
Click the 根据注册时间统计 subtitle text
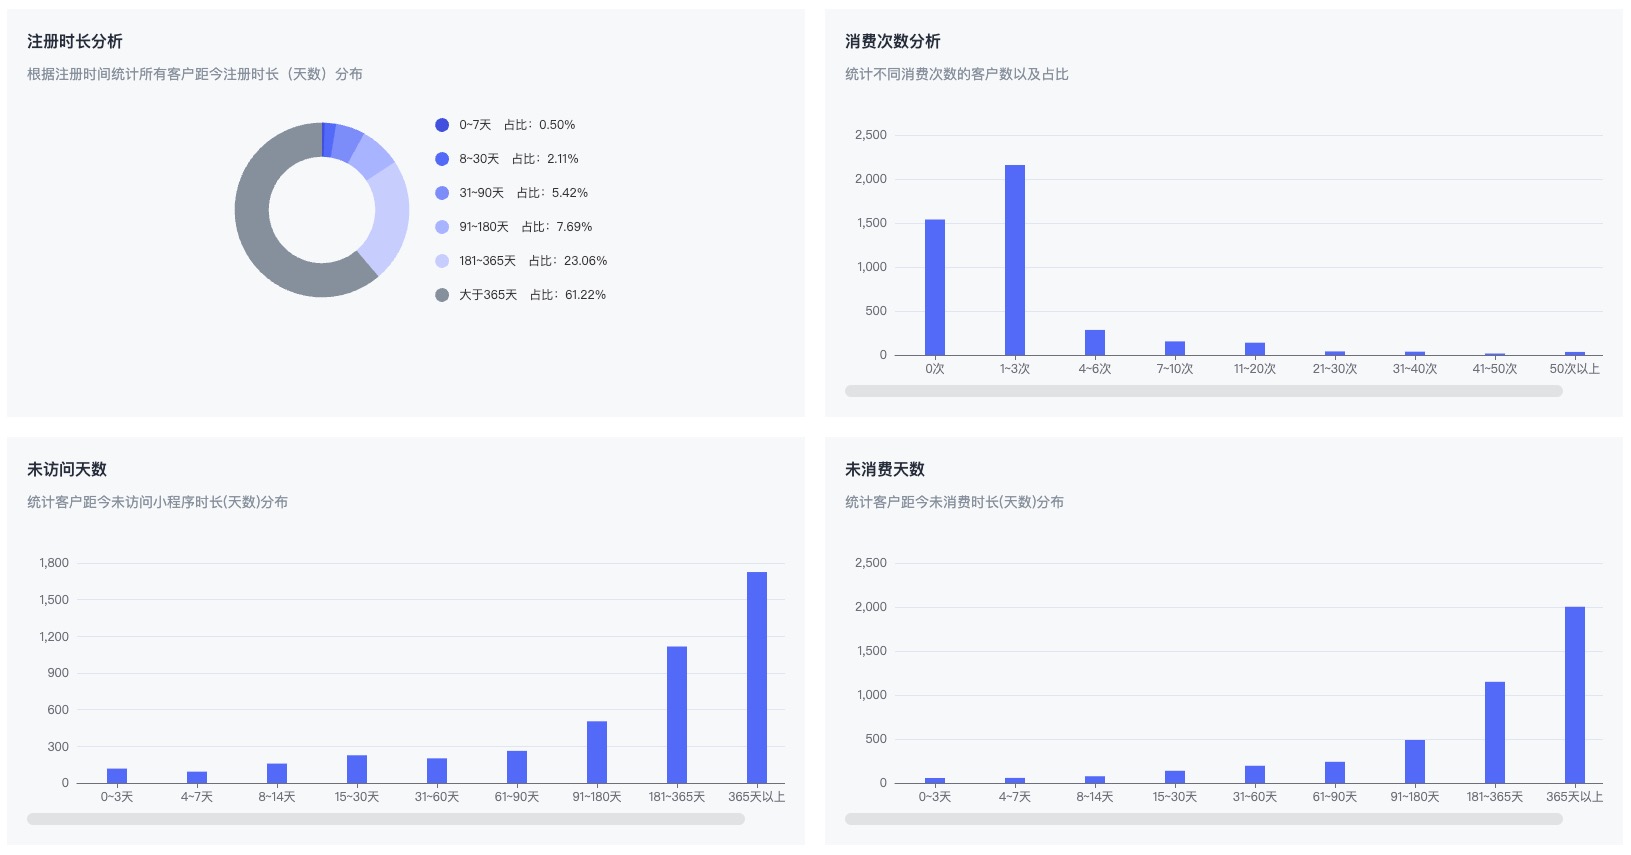coord(195,74)
